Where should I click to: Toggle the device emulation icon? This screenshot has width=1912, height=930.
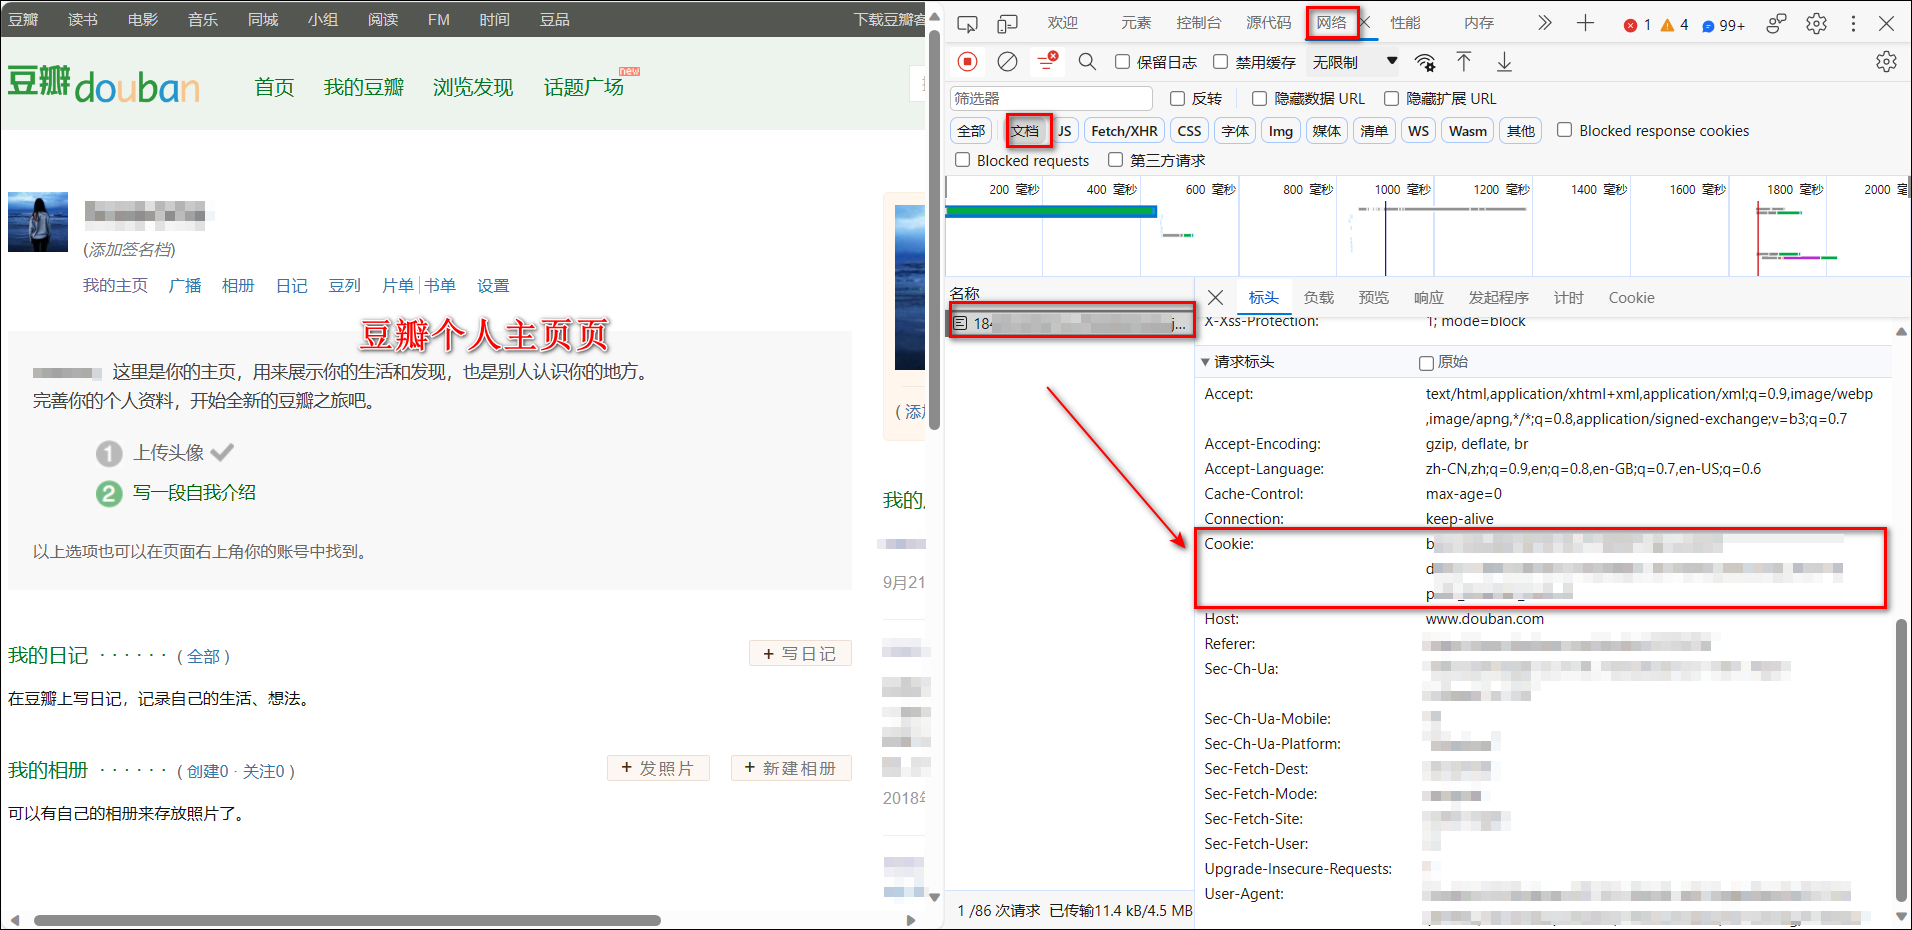click(x=1007, y=23)
